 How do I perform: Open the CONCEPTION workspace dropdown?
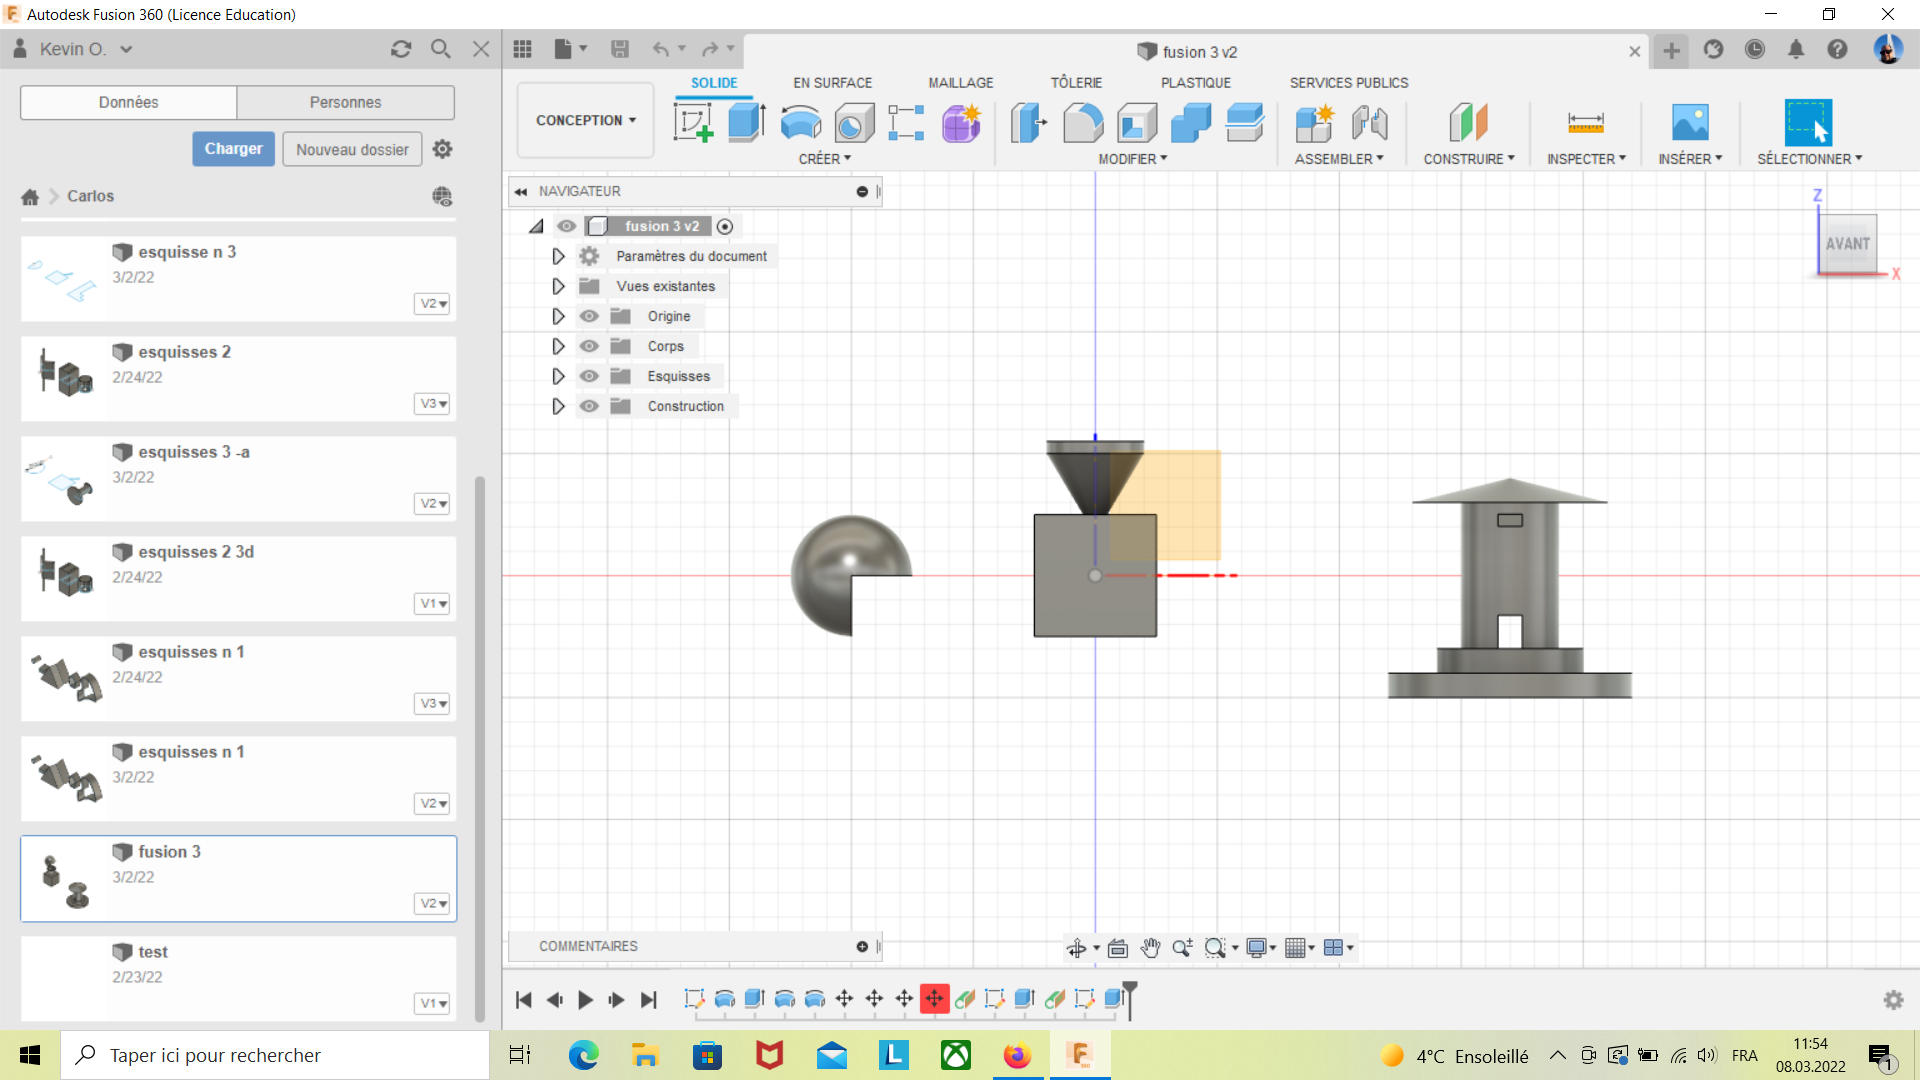(586, 120)
